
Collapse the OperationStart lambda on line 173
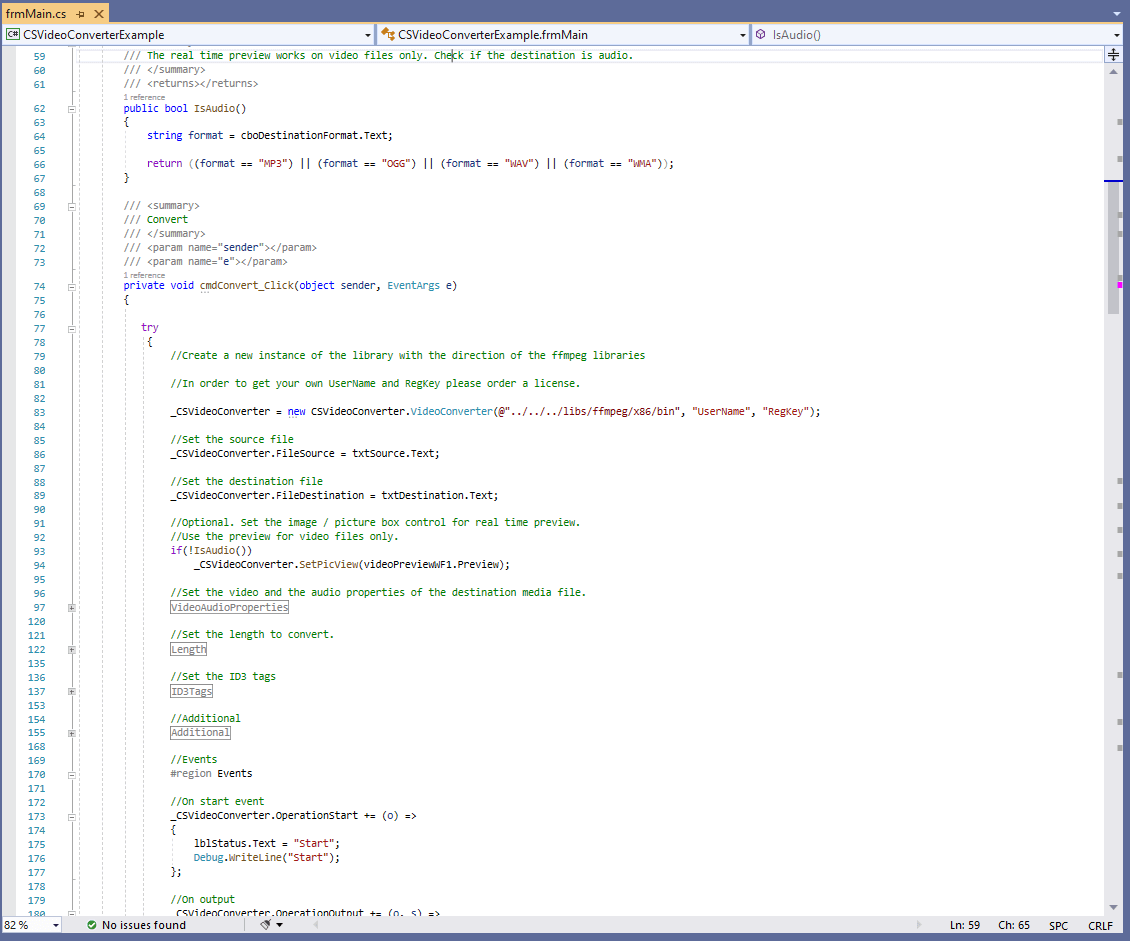pyautogui.click(x=71, y=817)
